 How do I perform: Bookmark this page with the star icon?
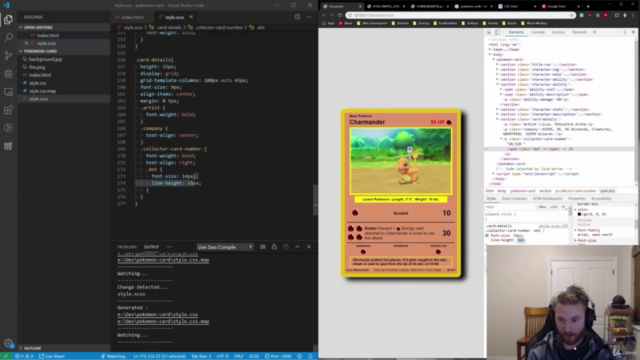click(571, 15)
